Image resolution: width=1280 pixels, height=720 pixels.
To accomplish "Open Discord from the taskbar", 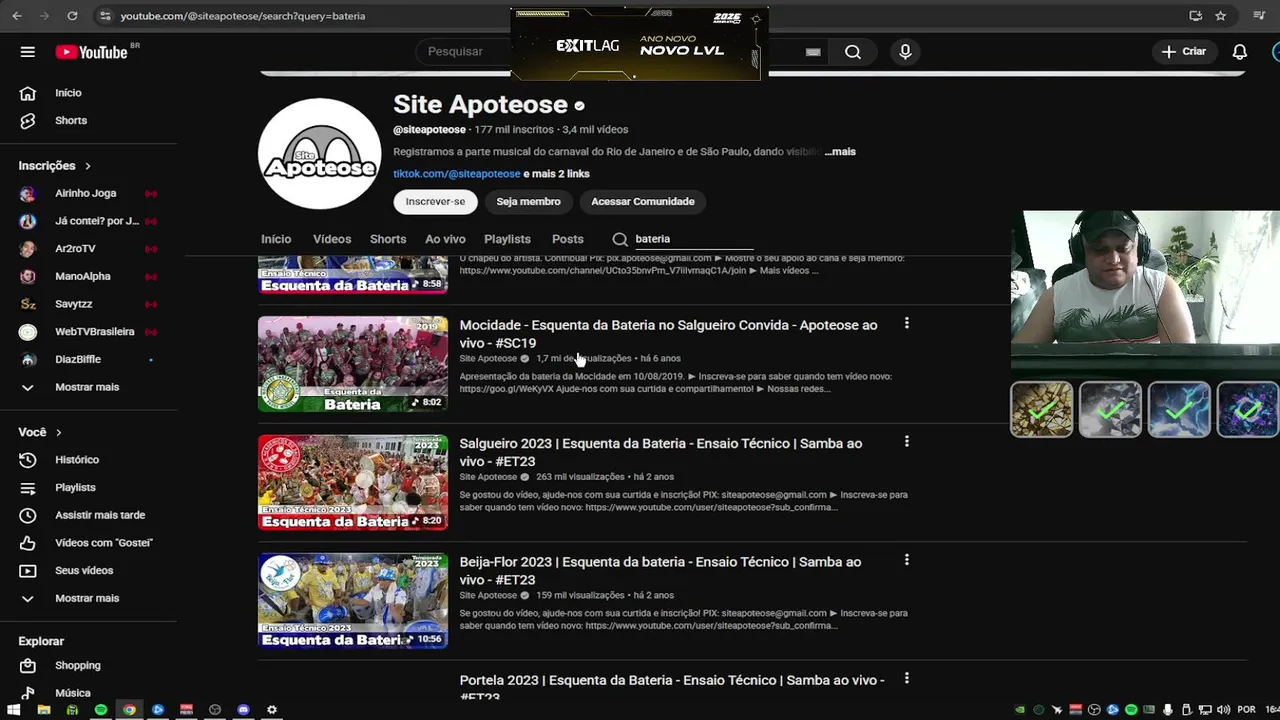I will tap(243, 710).
